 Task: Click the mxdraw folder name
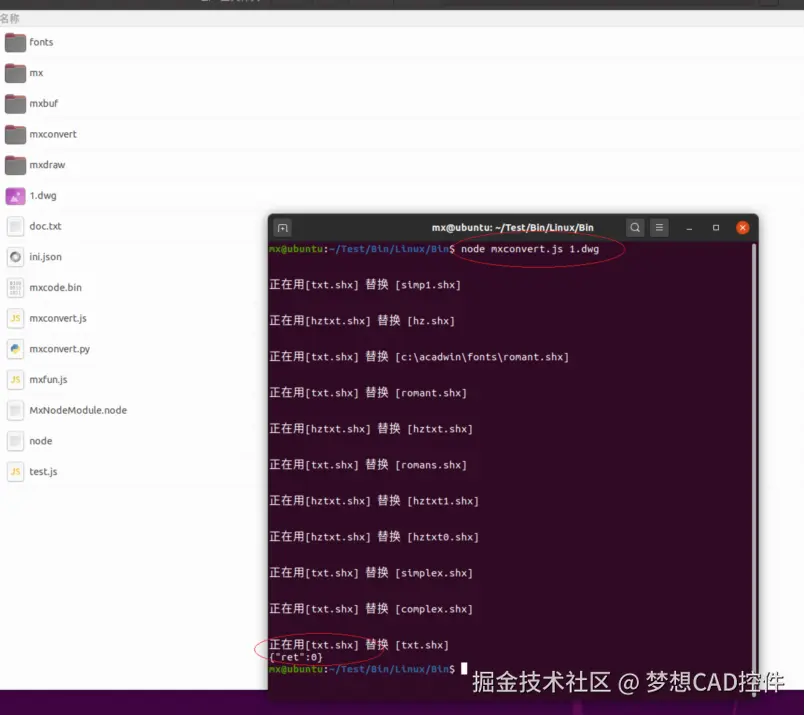(47, 165)
